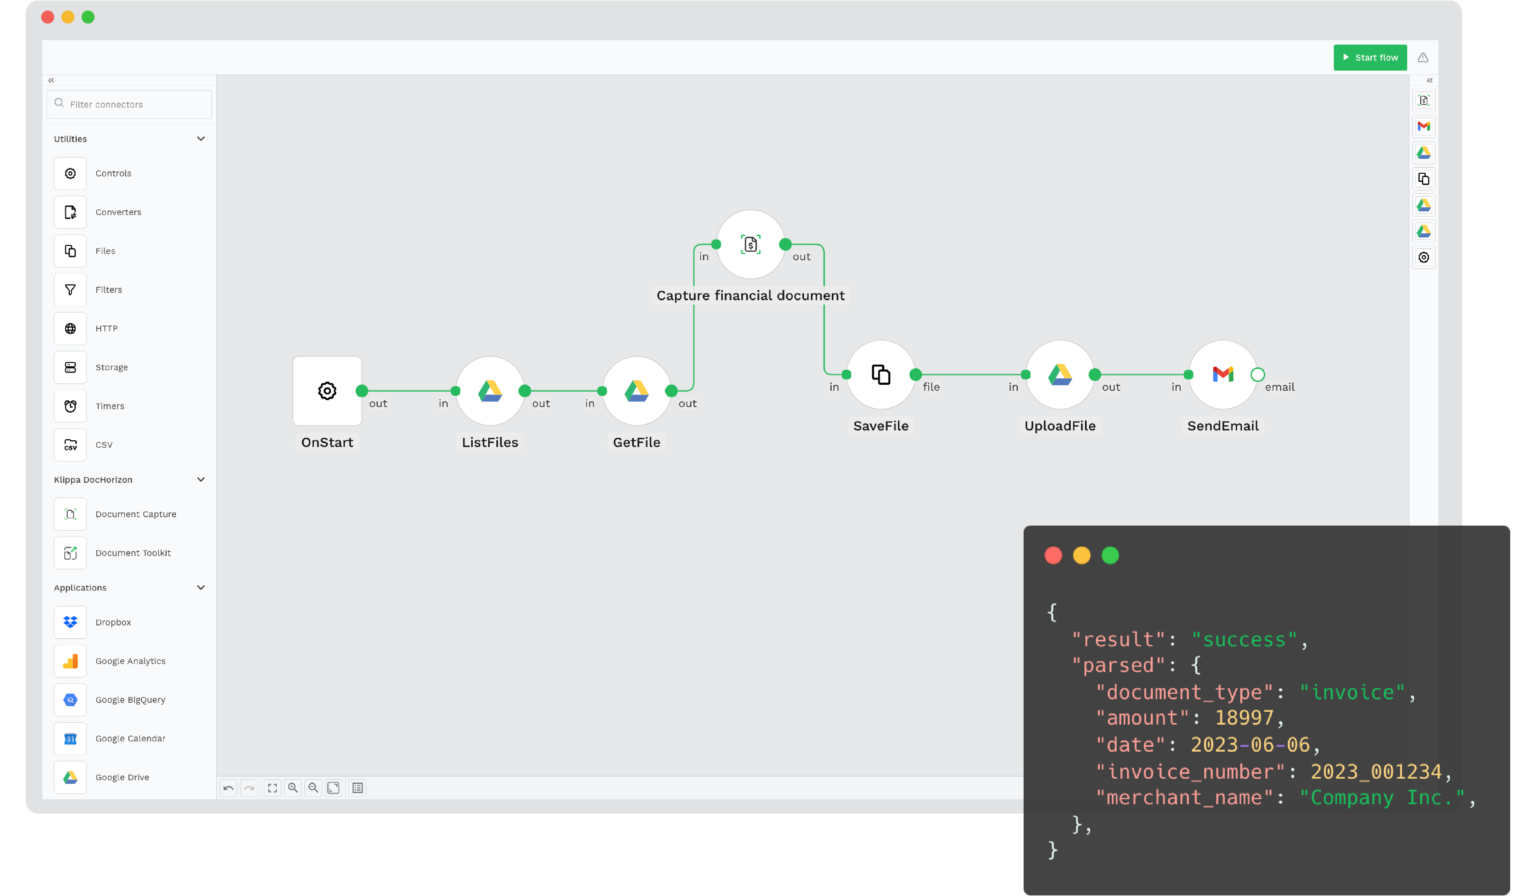The image size is (1536, 896).
Task: Collapse the Applications section
Action: click(200, 587)
